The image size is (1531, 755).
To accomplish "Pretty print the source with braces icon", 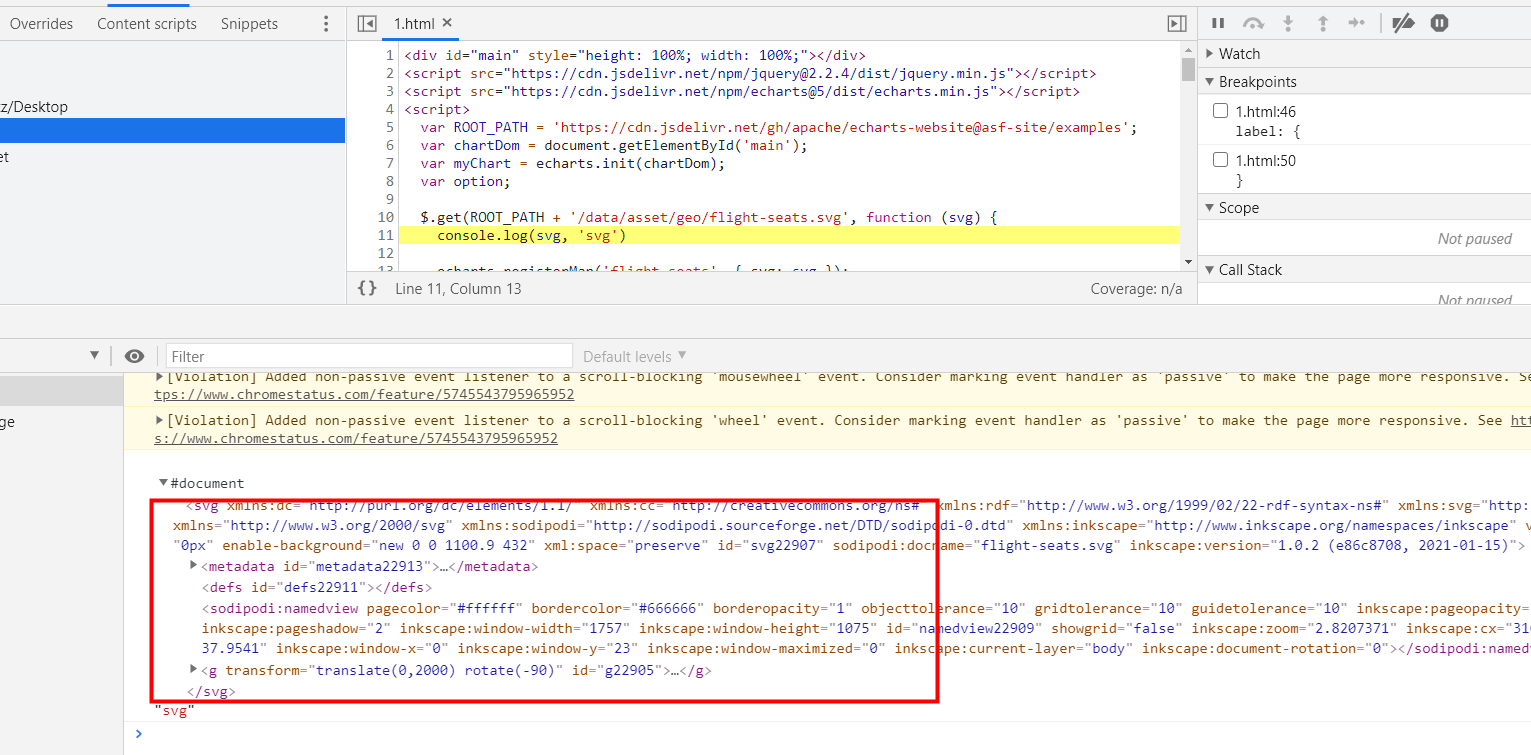I will click(367, 289).
